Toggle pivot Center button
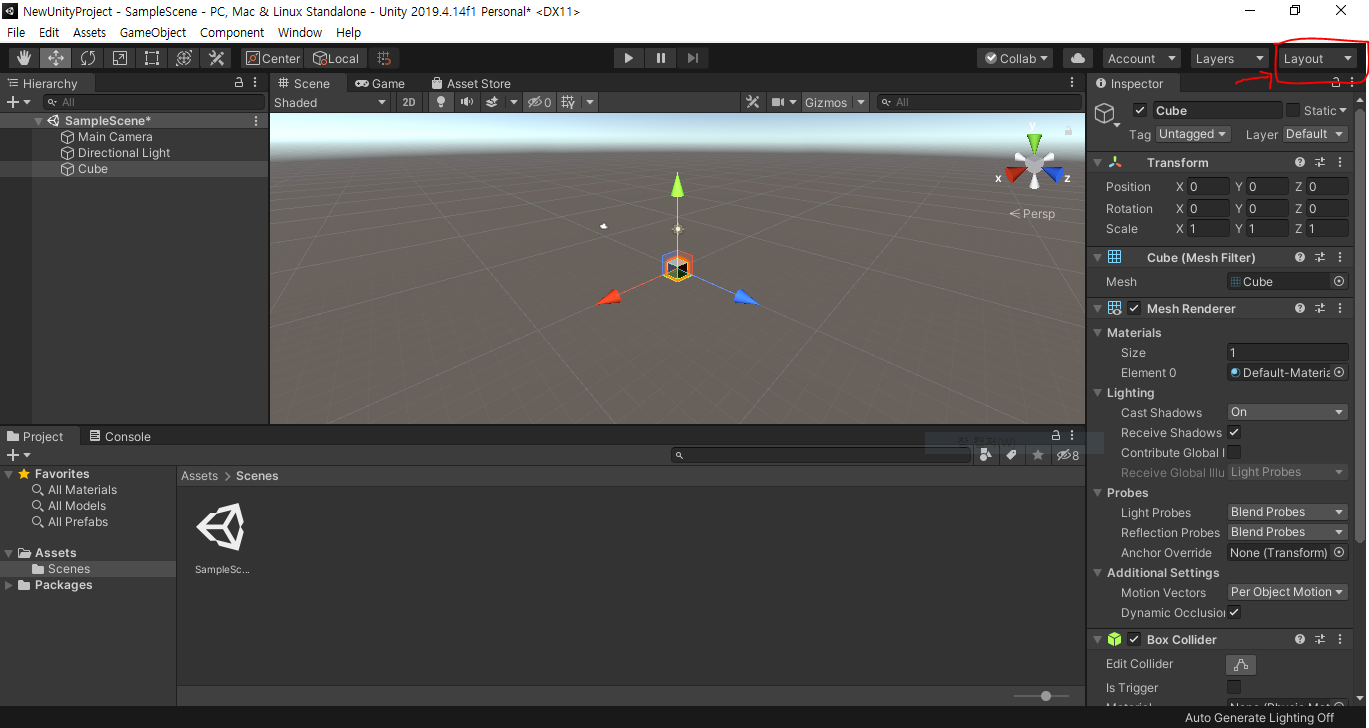 tap(273, 58)
